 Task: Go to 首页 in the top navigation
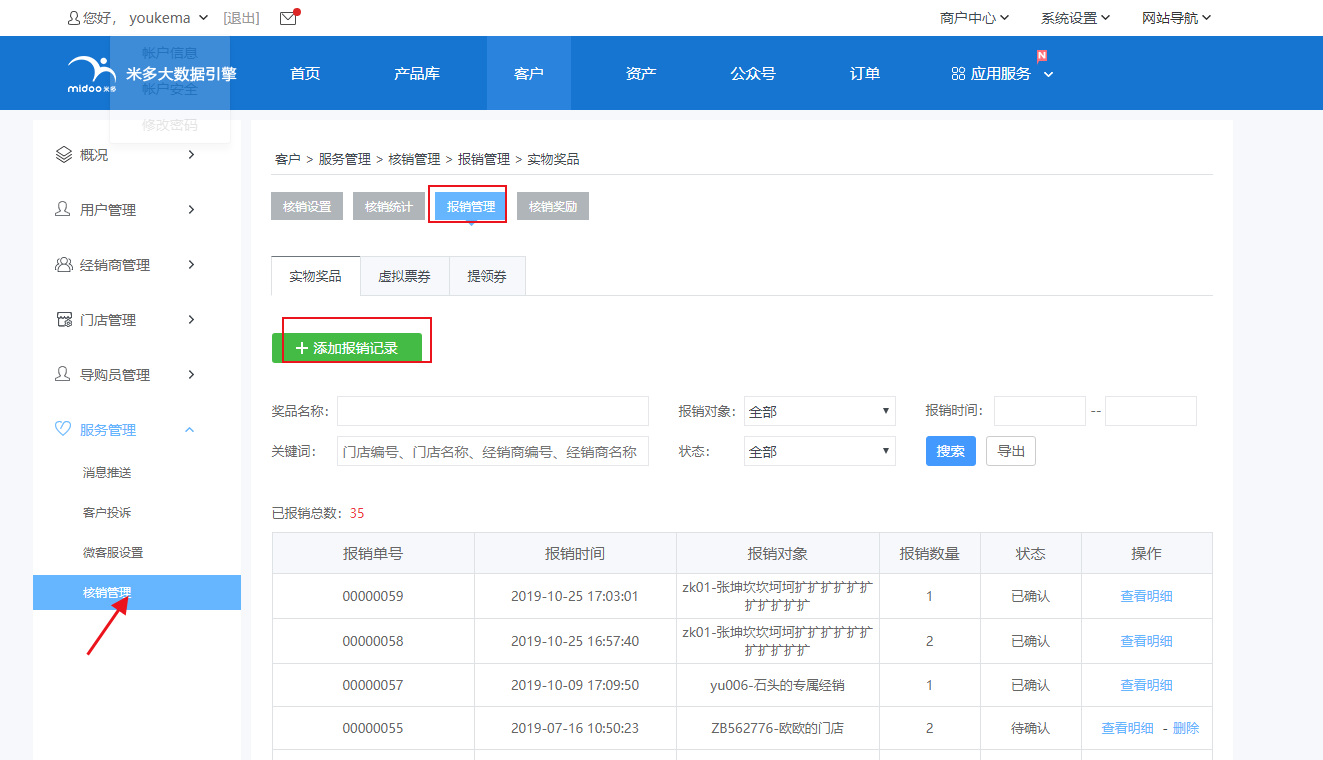tap(305, 74)
